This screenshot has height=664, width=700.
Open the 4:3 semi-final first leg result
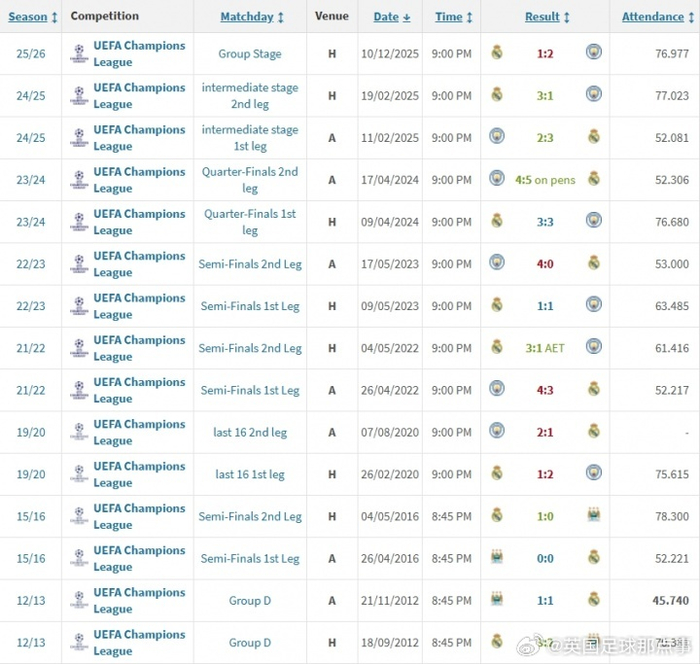pyautogui.click(x=545, y=390)
